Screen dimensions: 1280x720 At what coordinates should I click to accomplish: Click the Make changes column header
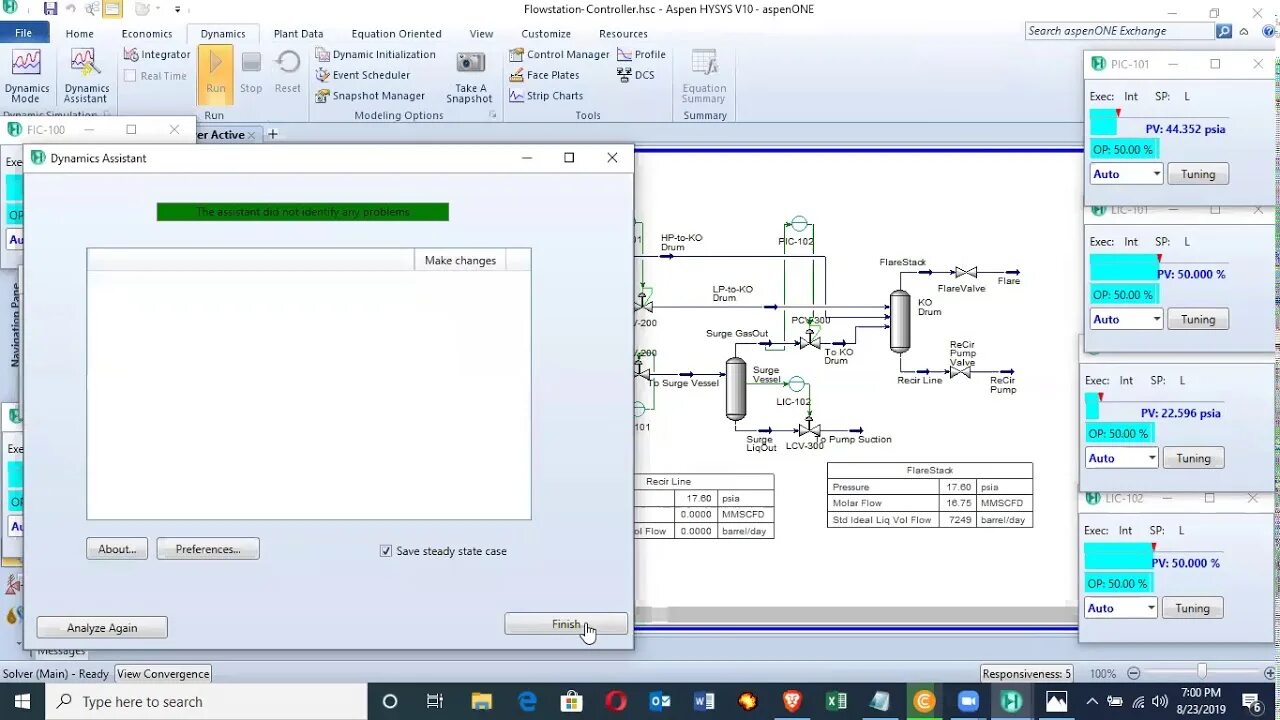tap(460, 260)
